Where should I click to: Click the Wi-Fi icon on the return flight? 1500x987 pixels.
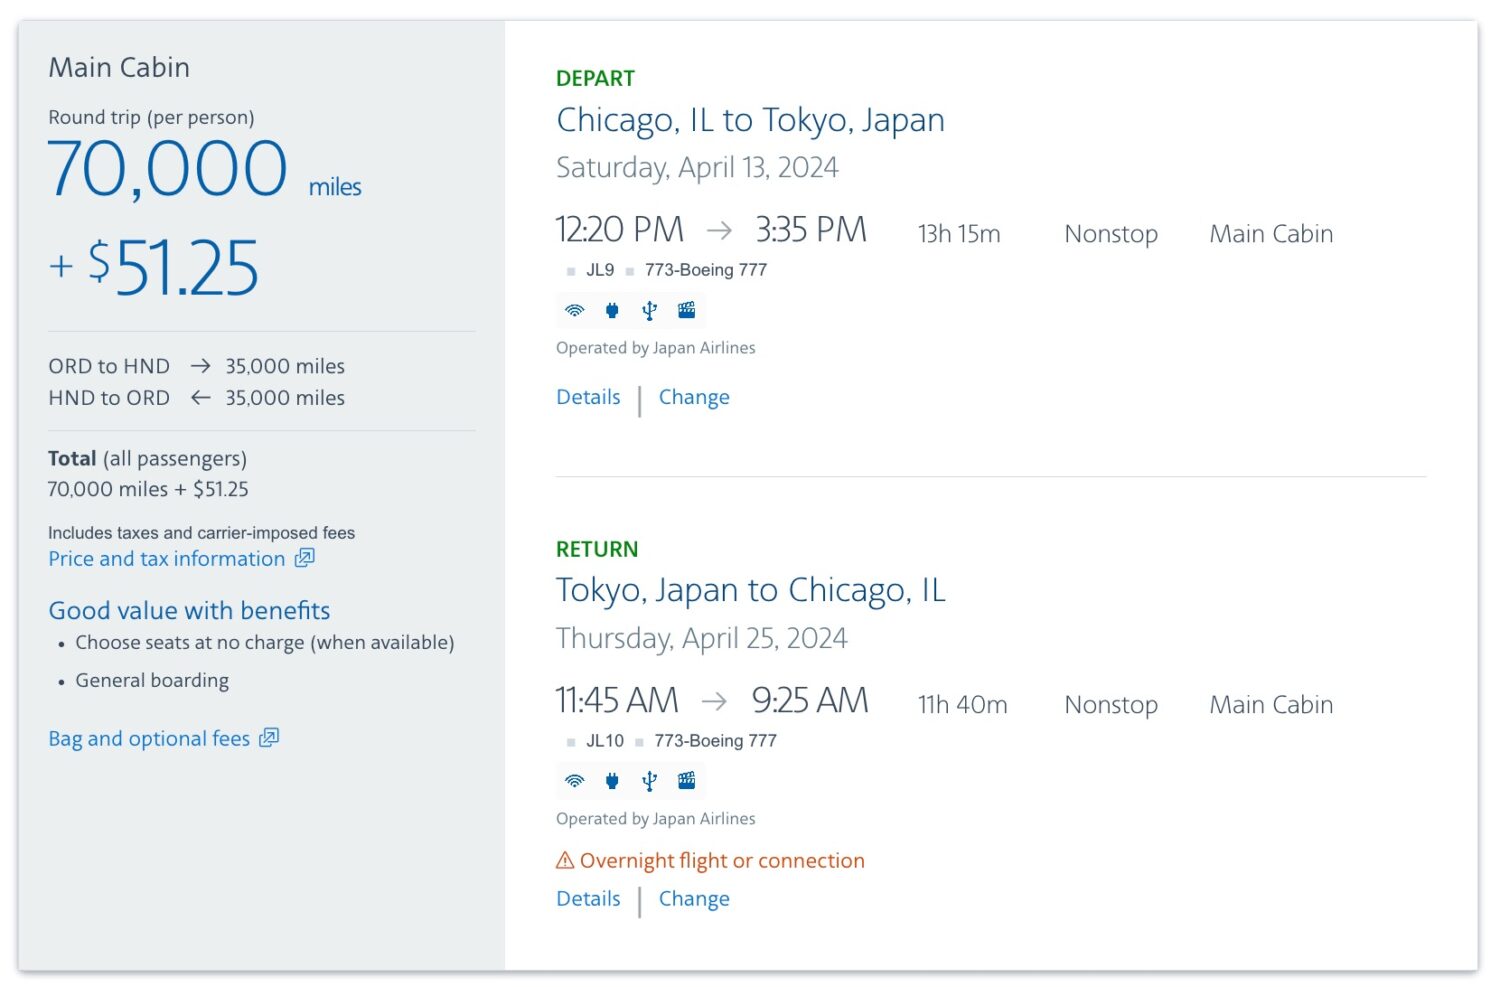pyautogui.click(x=574, y=781)
